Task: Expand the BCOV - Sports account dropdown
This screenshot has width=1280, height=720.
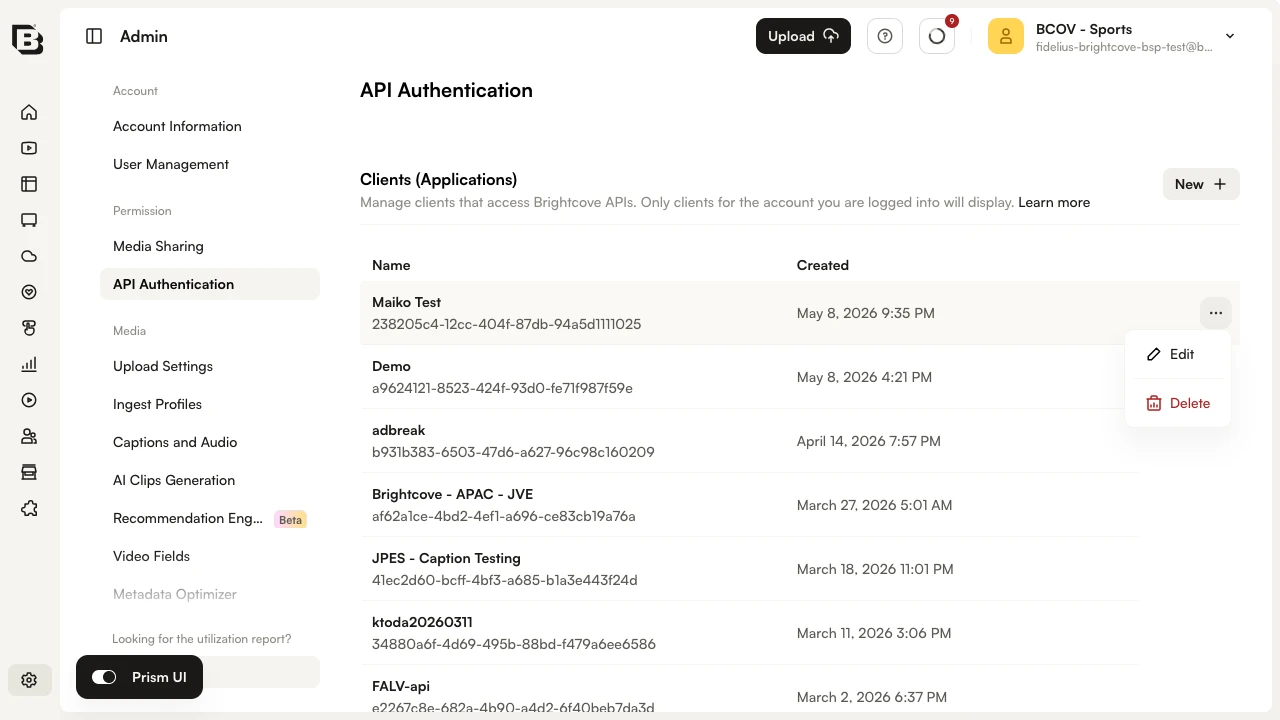Action: point(1230,36)
